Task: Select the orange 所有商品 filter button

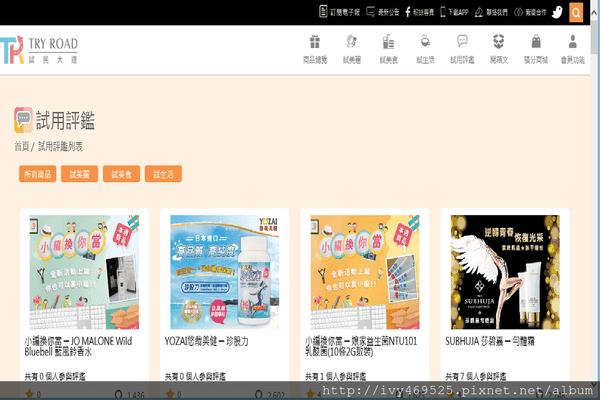Action: coord(38,174)
